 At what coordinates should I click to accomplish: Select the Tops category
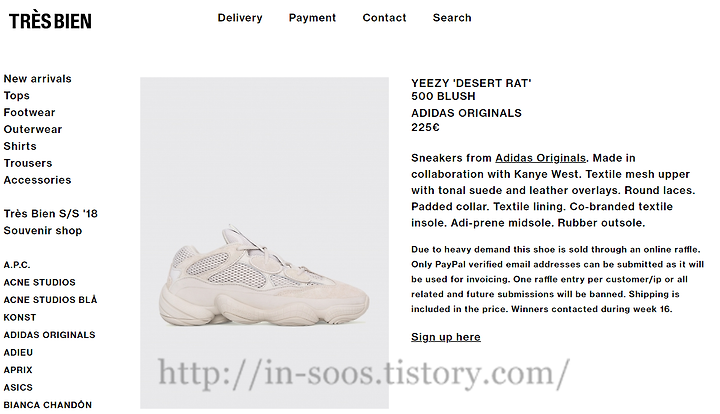point(17,96)
